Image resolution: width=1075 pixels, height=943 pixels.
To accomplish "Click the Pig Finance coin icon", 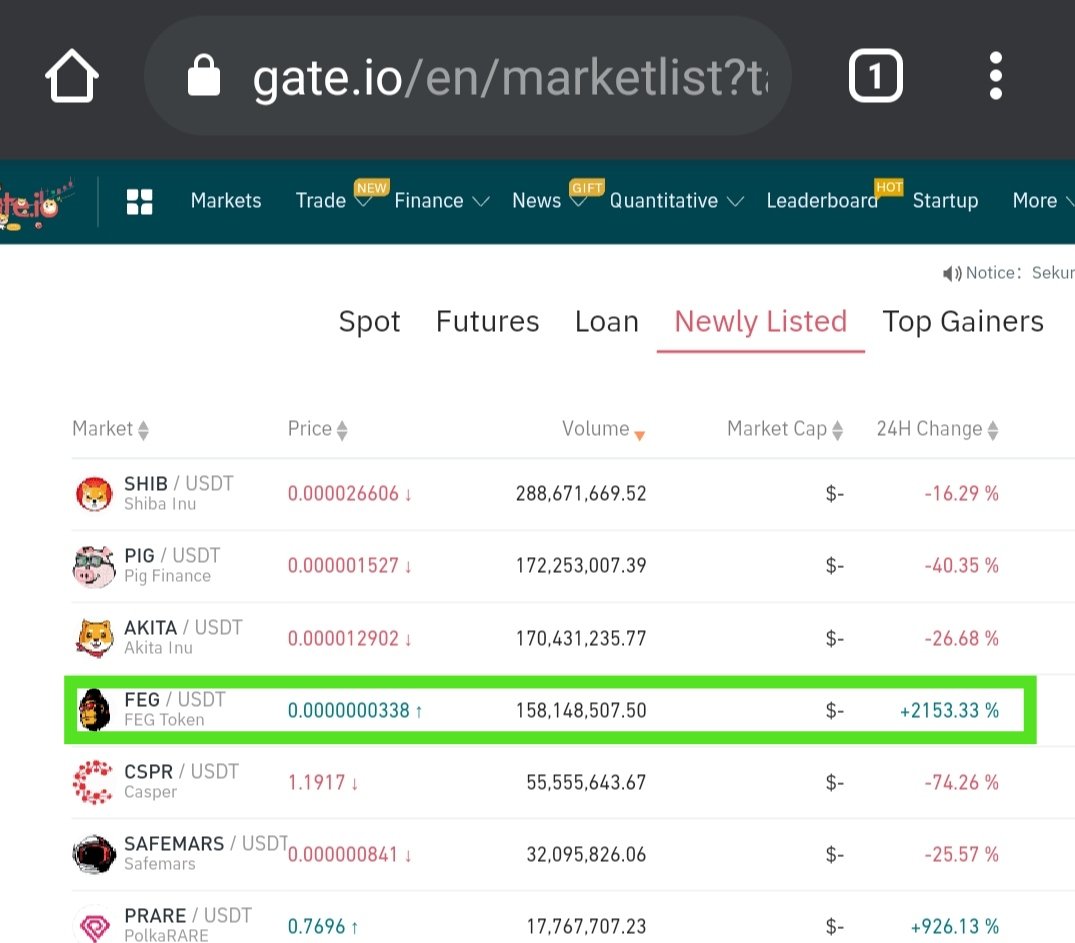I will [x=94, y=566].
